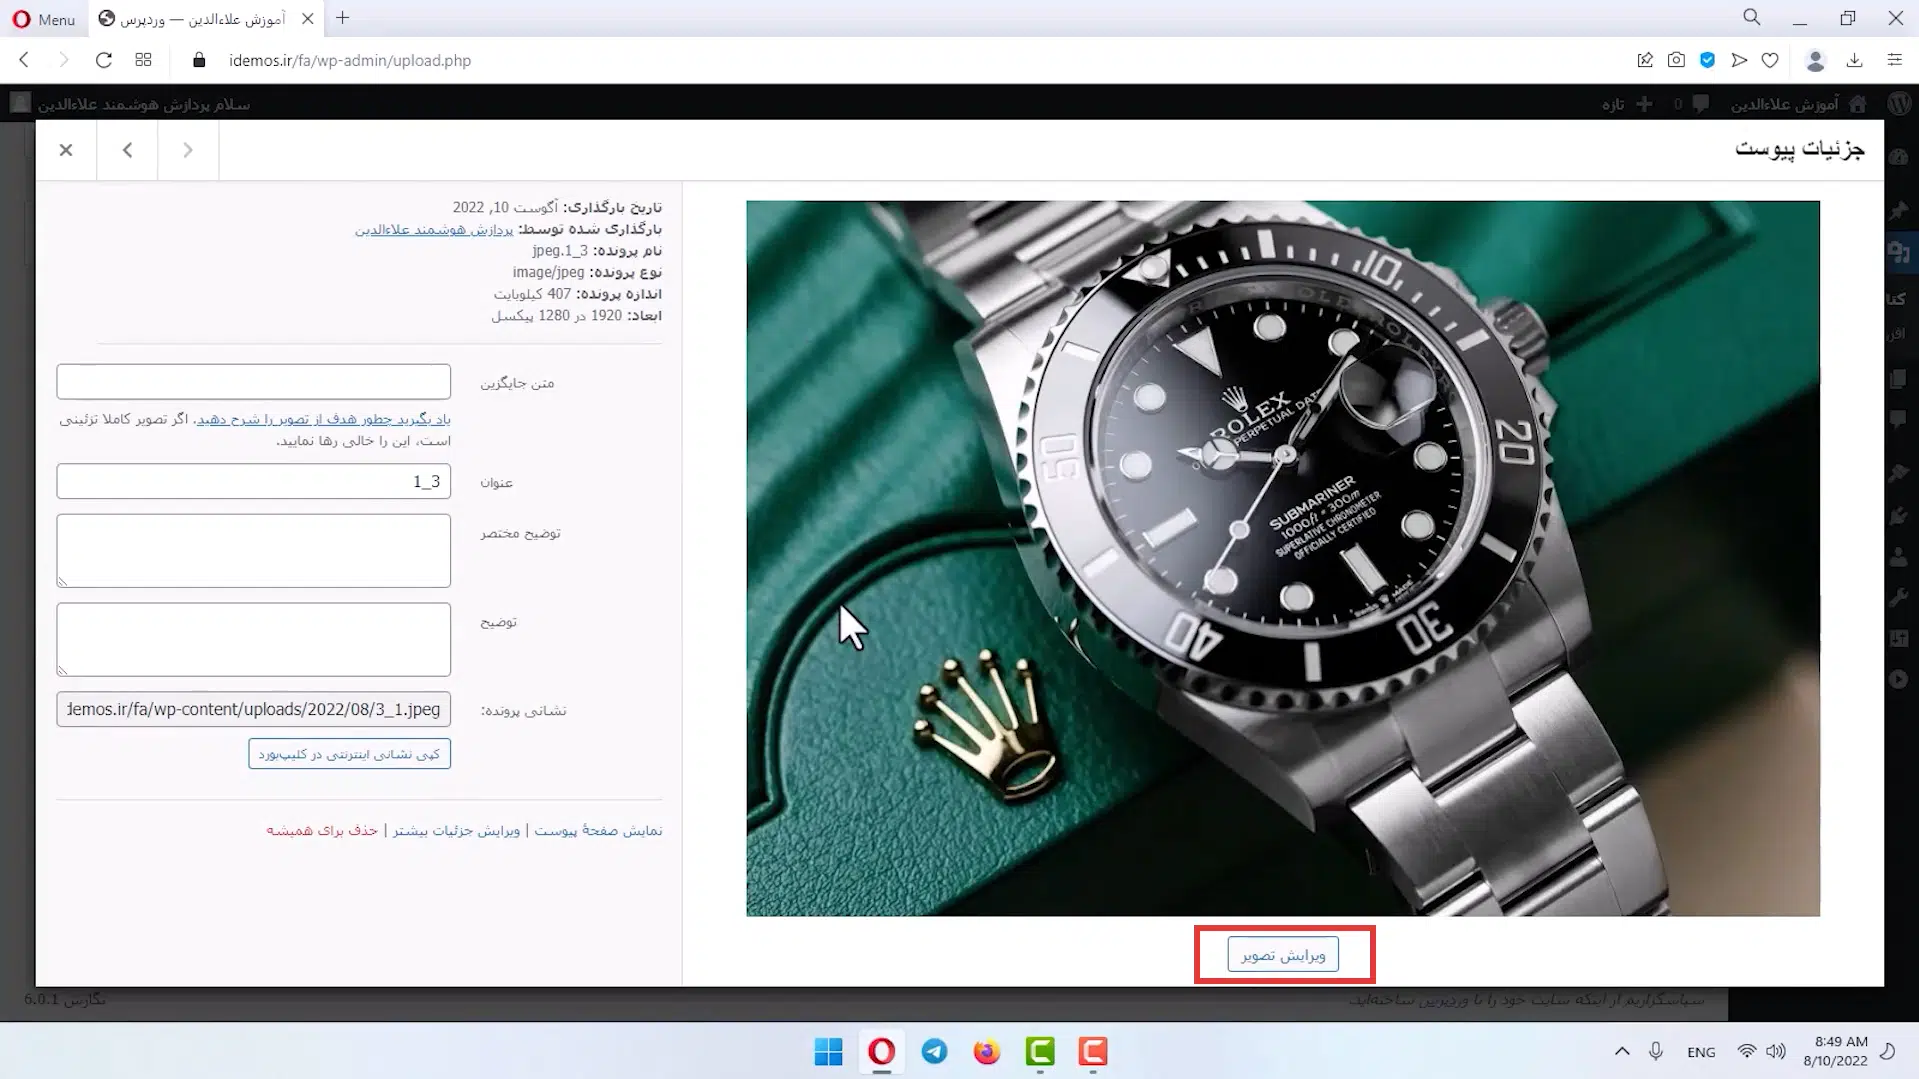Viewport: 1919px width, 1079px height.
Task: Click the ویرایش تصویر edit image button
Action: click(x=1283, y=955)
